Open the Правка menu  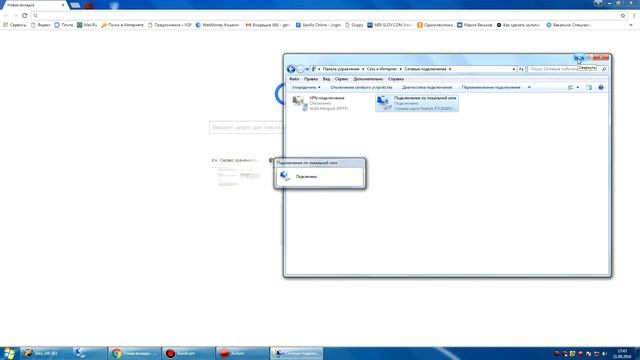coord(311,79)
